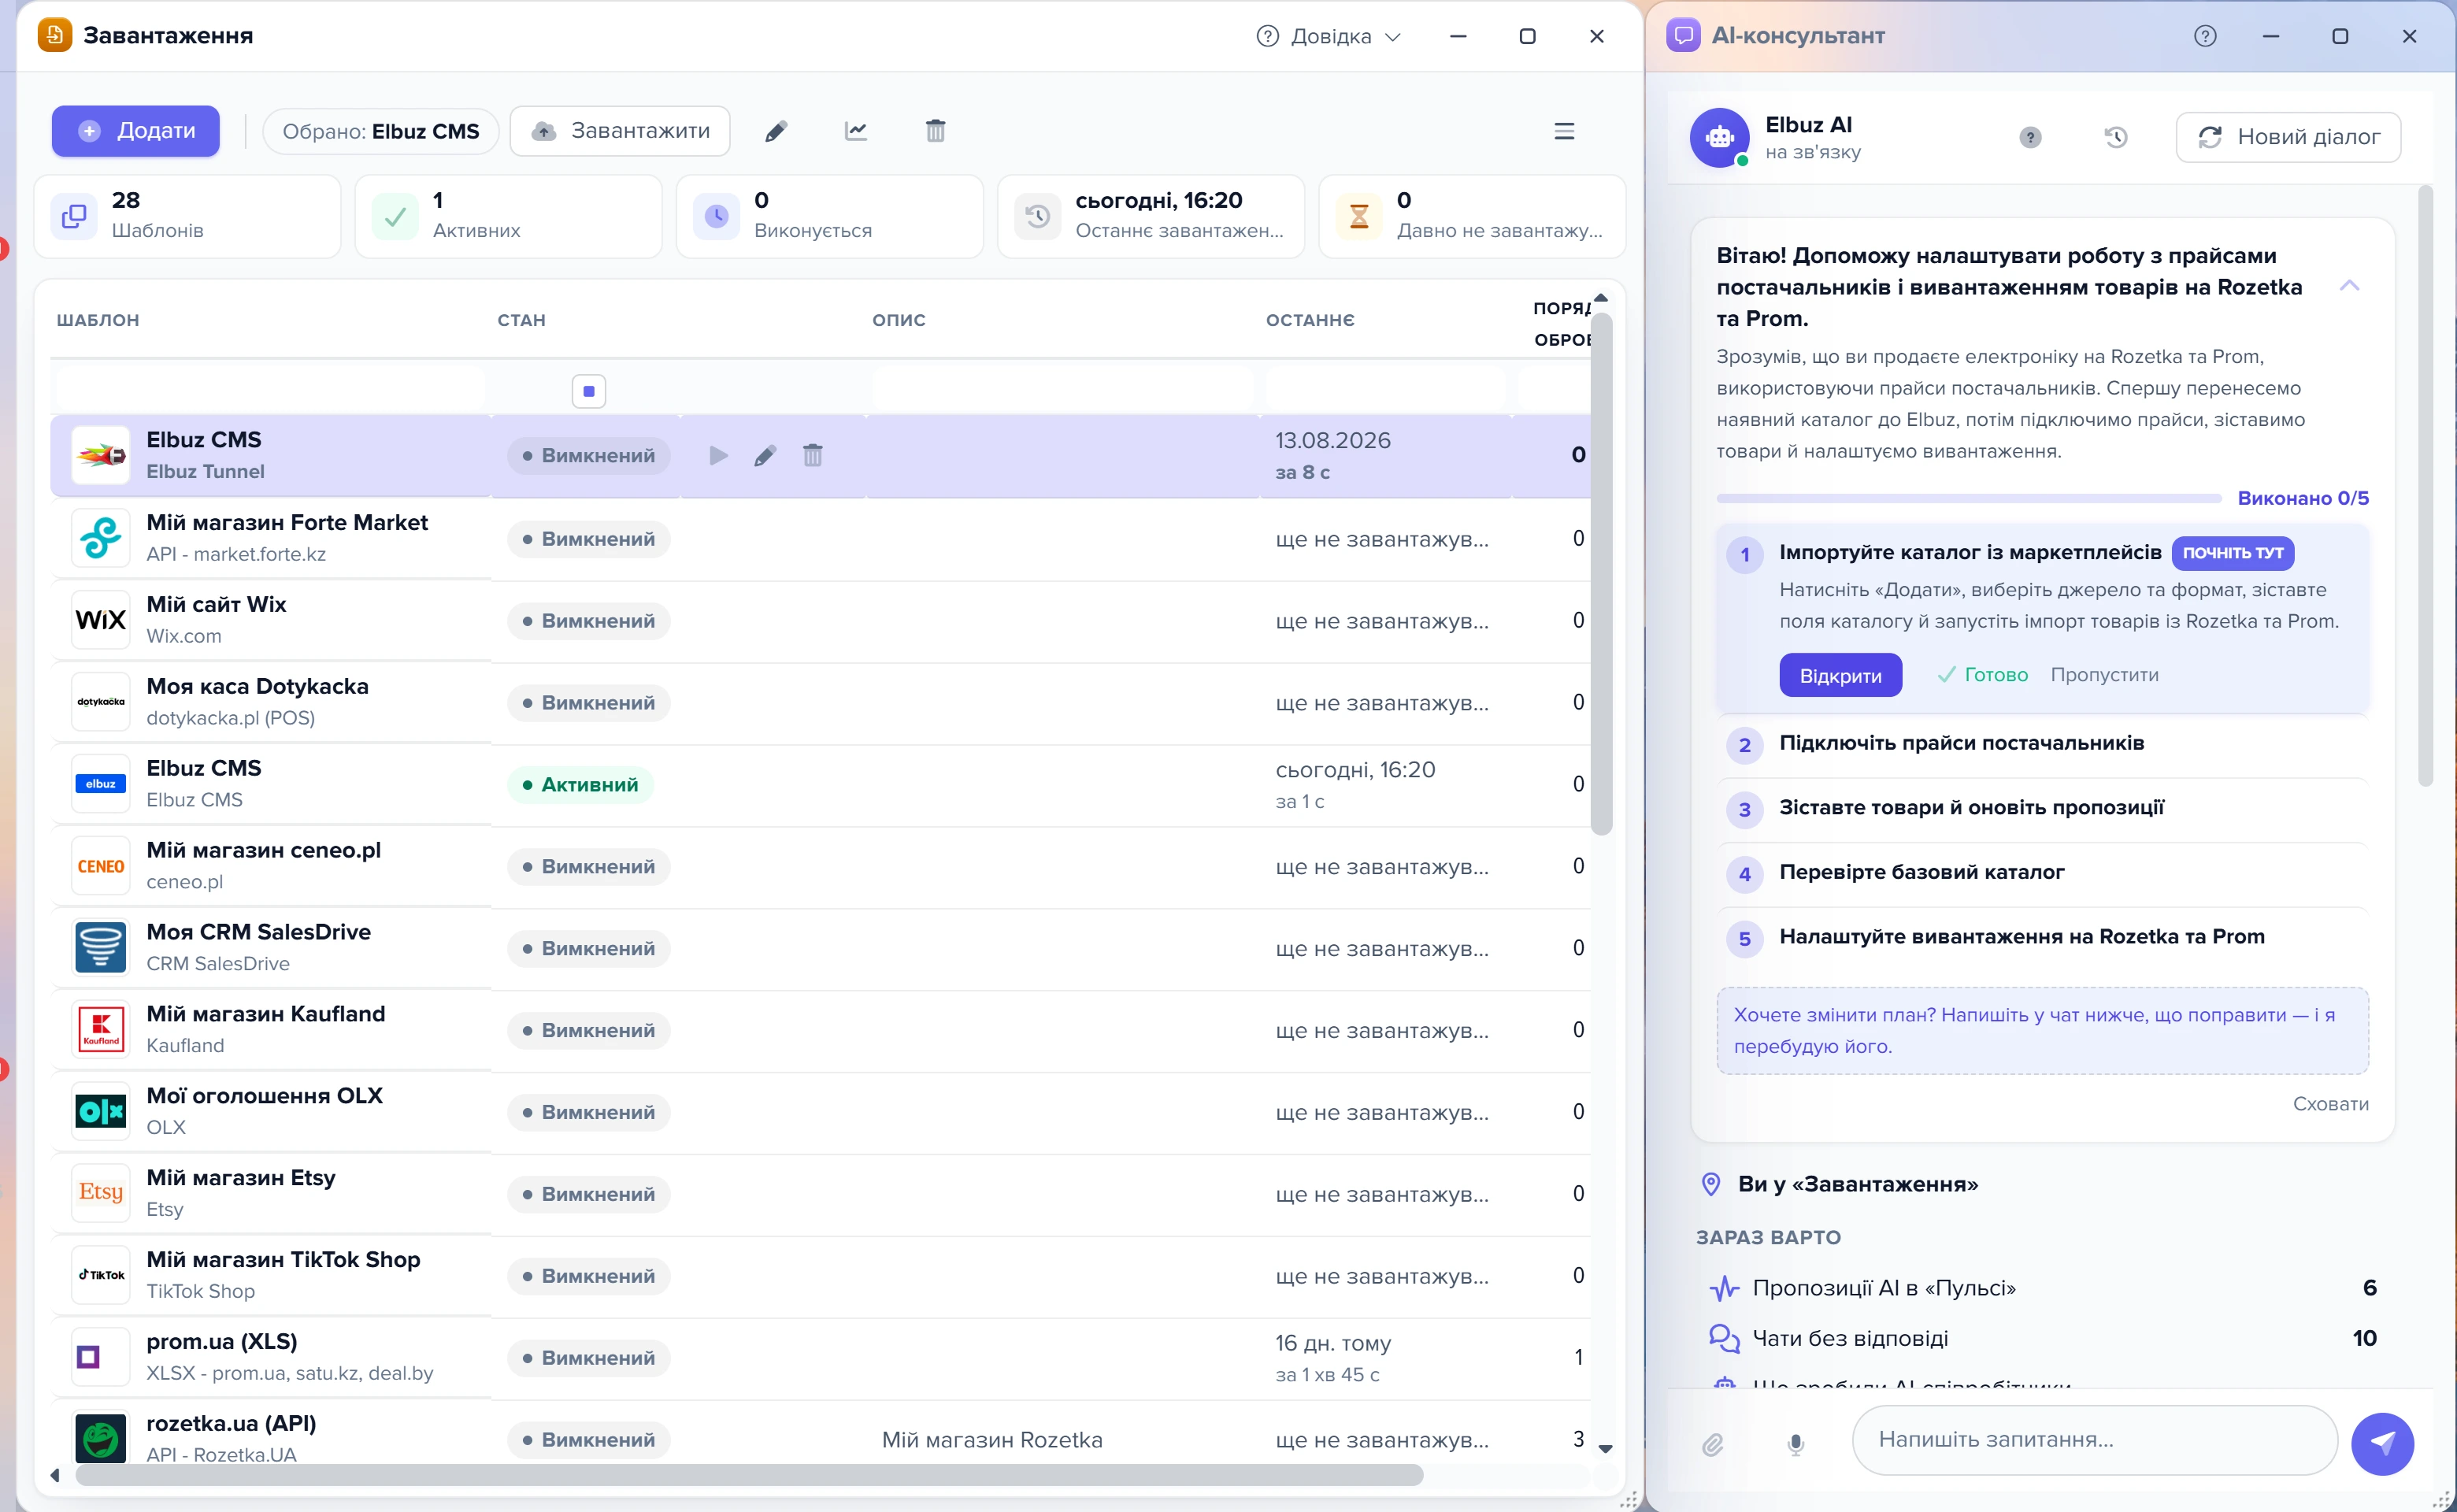
Task: Expand step 5 Налаштуйте вивантаження на Rozetka та Prom
Action: (x=2042, y=937)
